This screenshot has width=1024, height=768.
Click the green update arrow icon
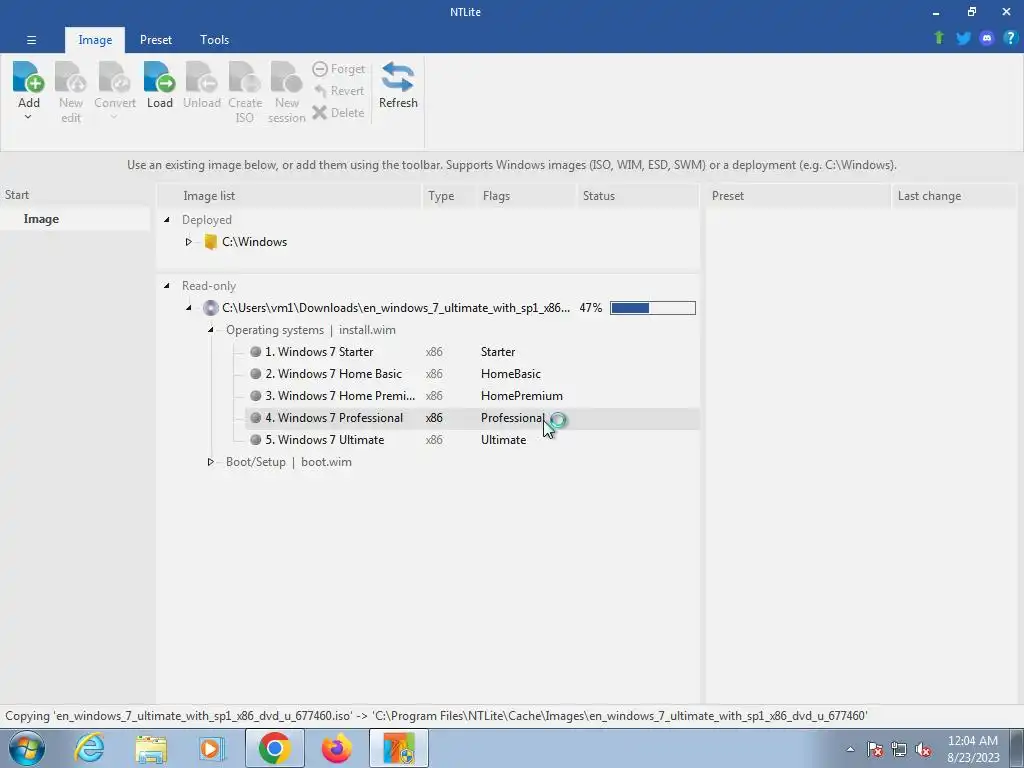939,38
